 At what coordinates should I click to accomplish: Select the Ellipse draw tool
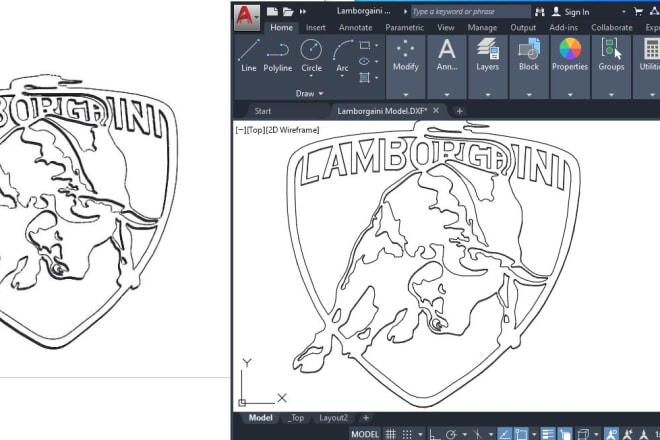point(364,61)
